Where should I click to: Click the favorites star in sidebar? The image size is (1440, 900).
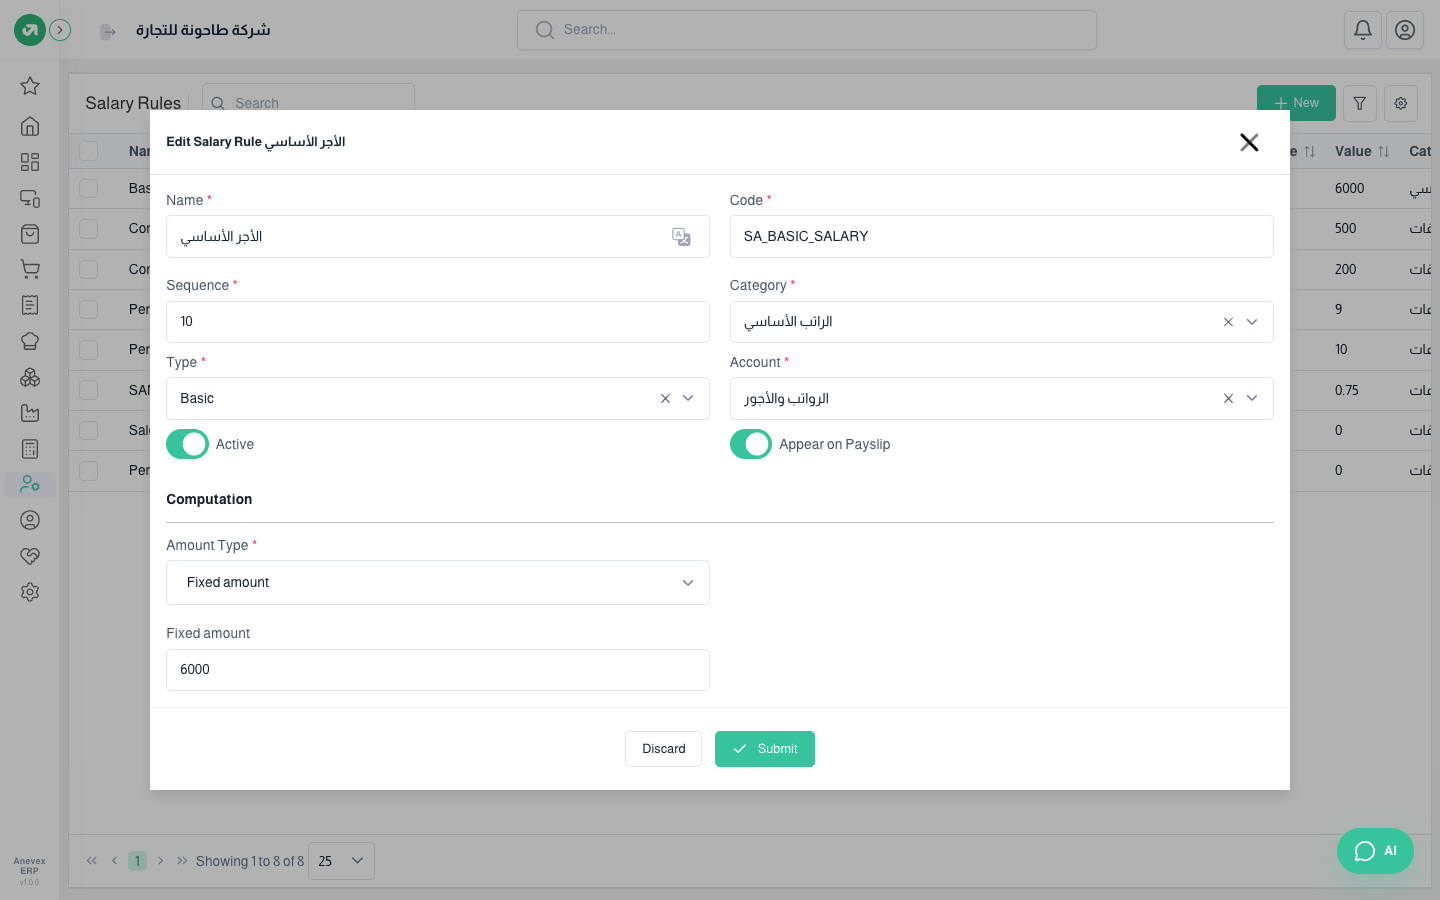(x=30, y=86)
